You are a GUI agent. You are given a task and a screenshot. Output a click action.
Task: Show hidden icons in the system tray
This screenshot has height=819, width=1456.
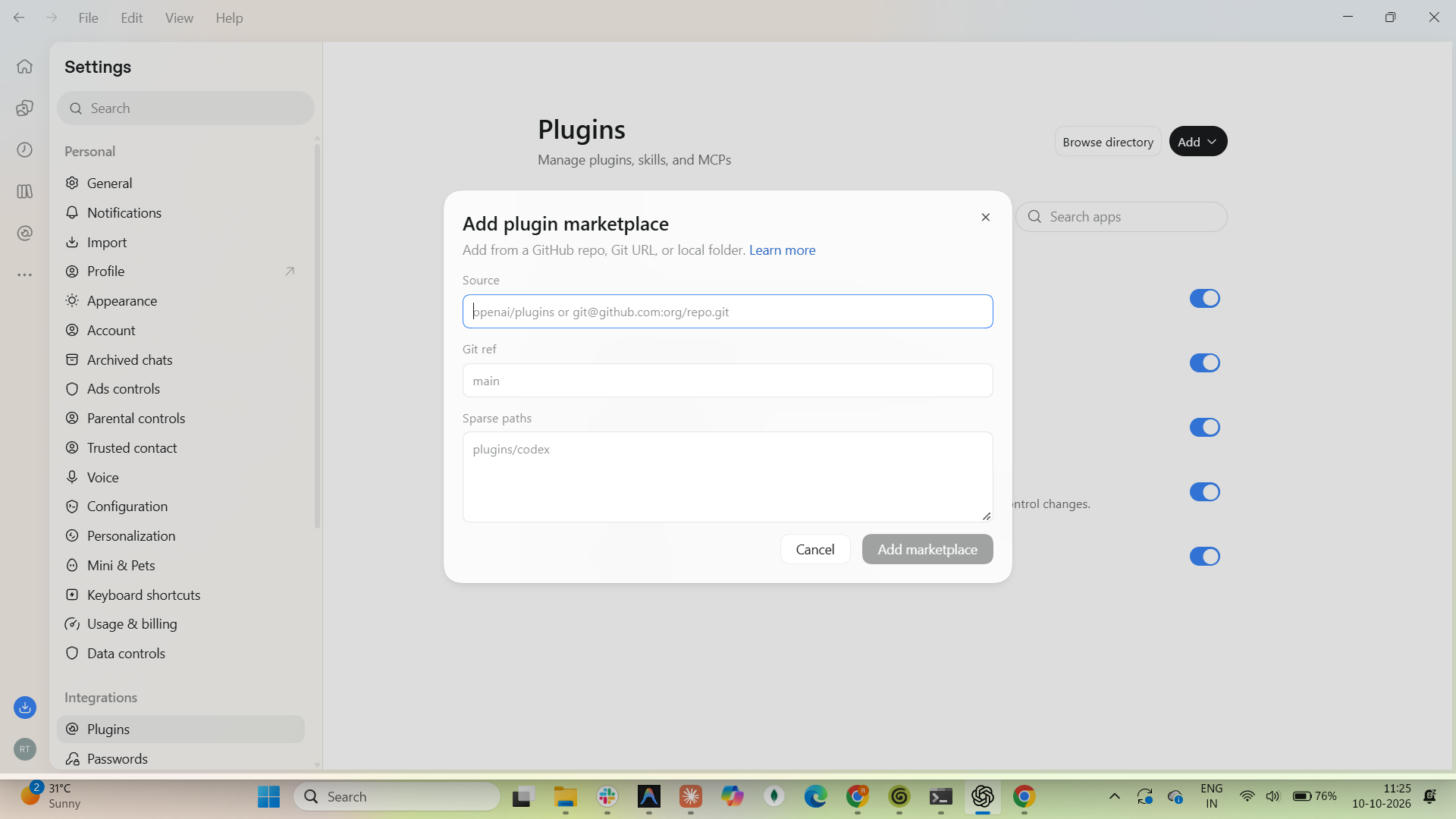pyautogui.click(x=1114, y=797)
